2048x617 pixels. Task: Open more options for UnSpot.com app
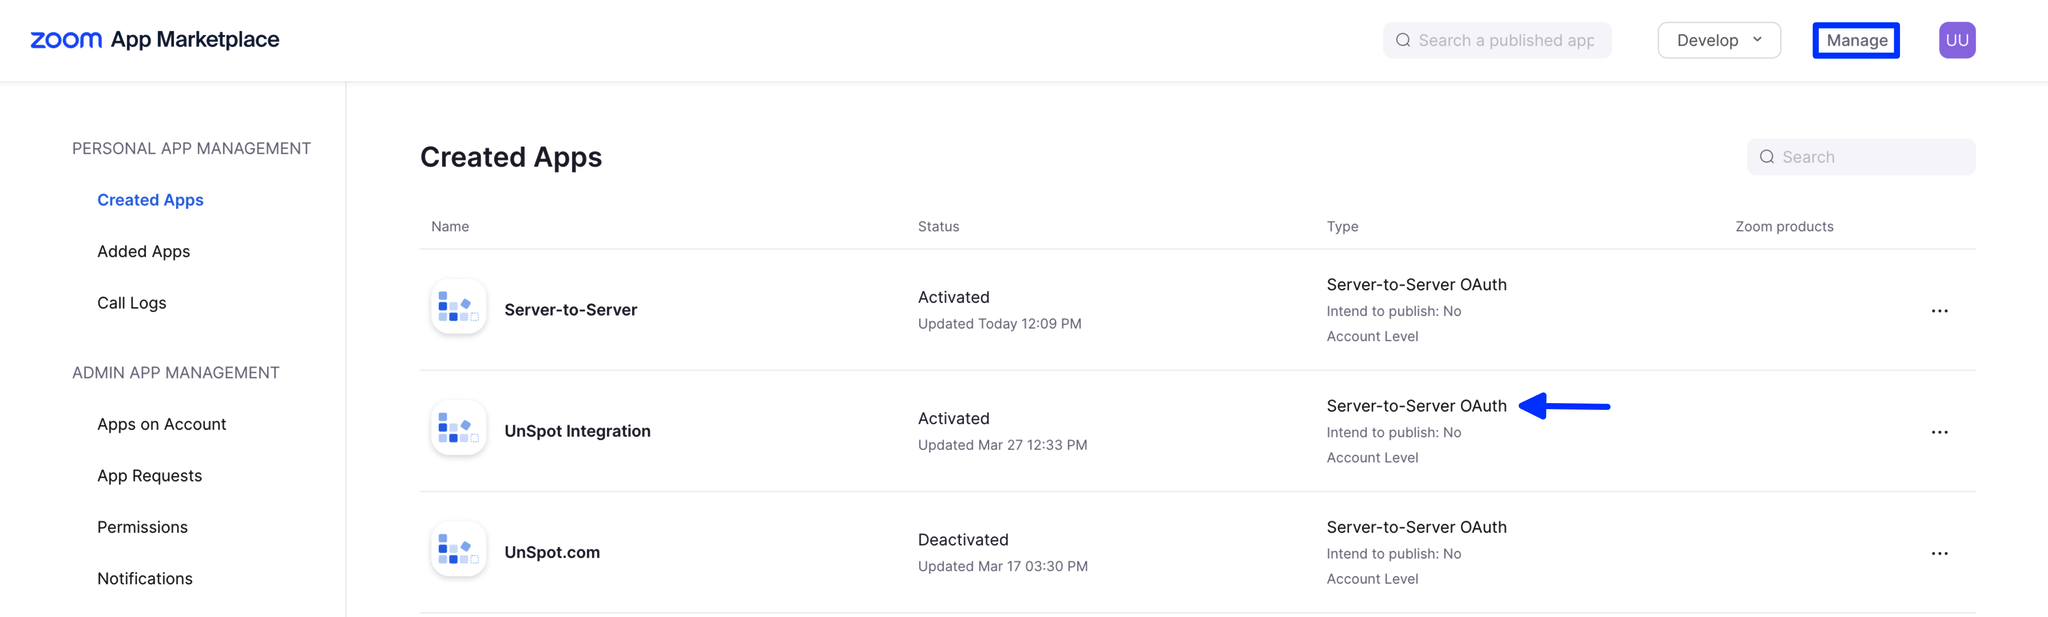click(1939, 553)
